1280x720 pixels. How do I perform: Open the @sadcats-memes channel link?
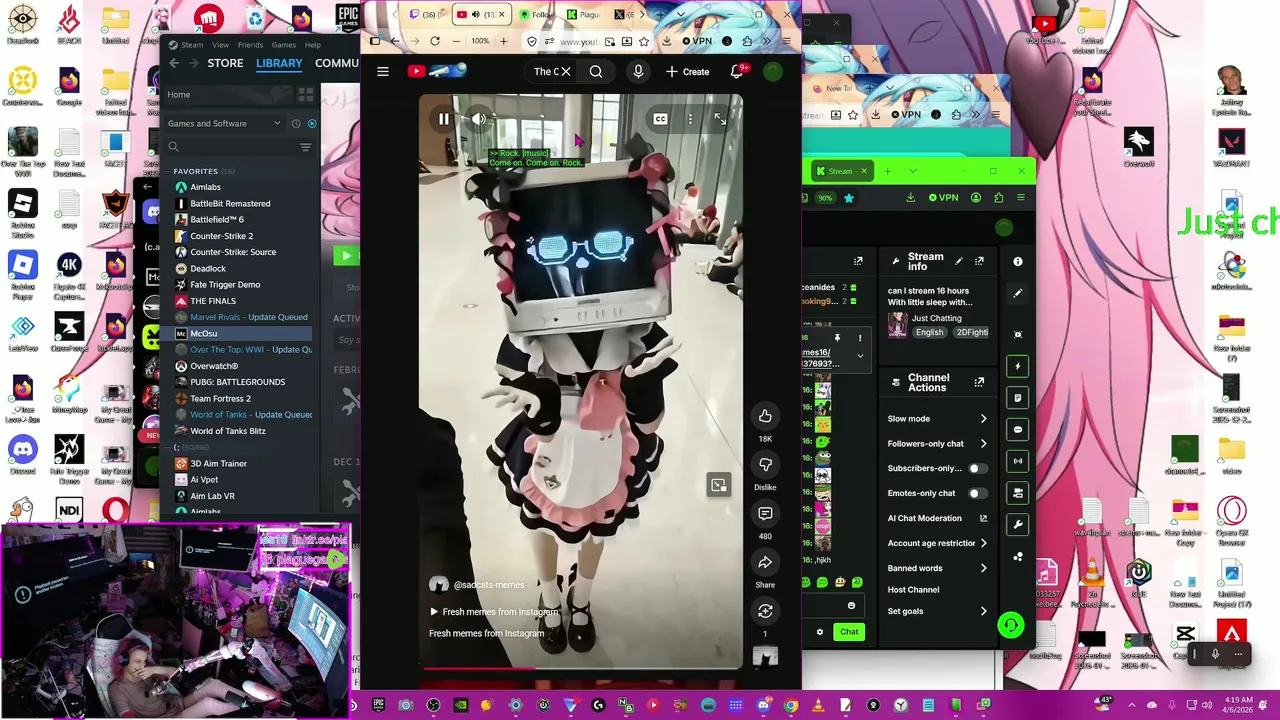coord(488,585)
